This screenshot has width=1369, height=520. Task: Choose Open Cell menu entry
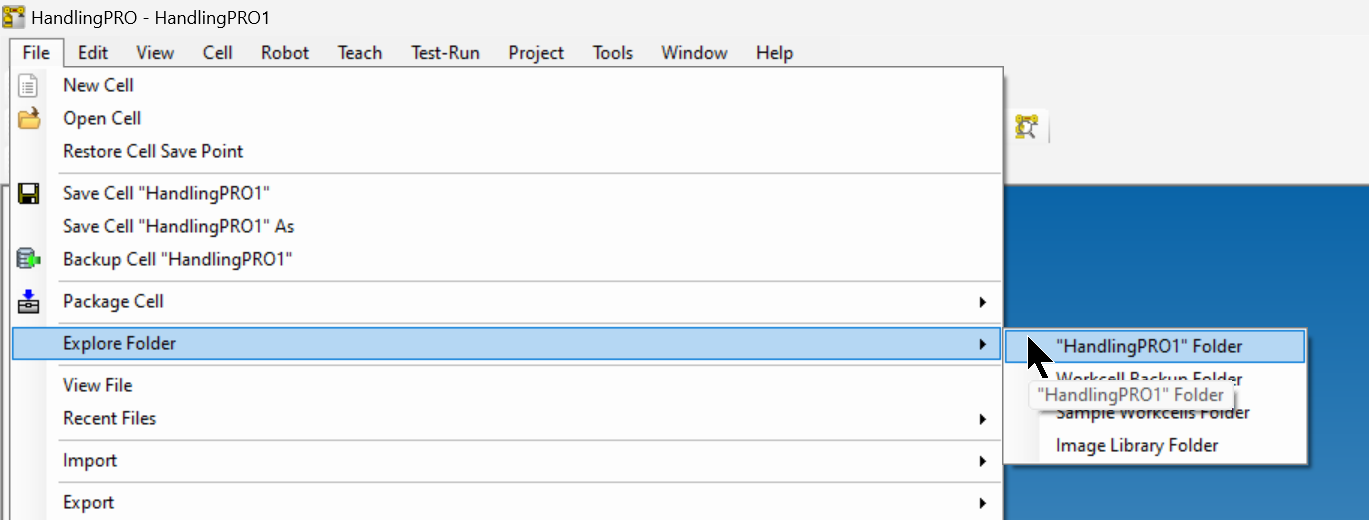pos(506,119)
